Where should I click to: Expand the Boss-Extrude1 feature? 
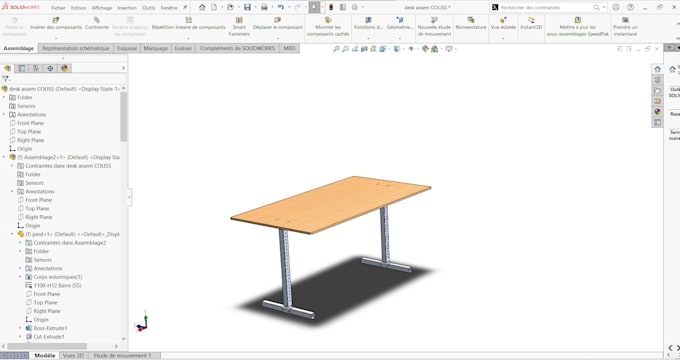(x=20, y=328)
